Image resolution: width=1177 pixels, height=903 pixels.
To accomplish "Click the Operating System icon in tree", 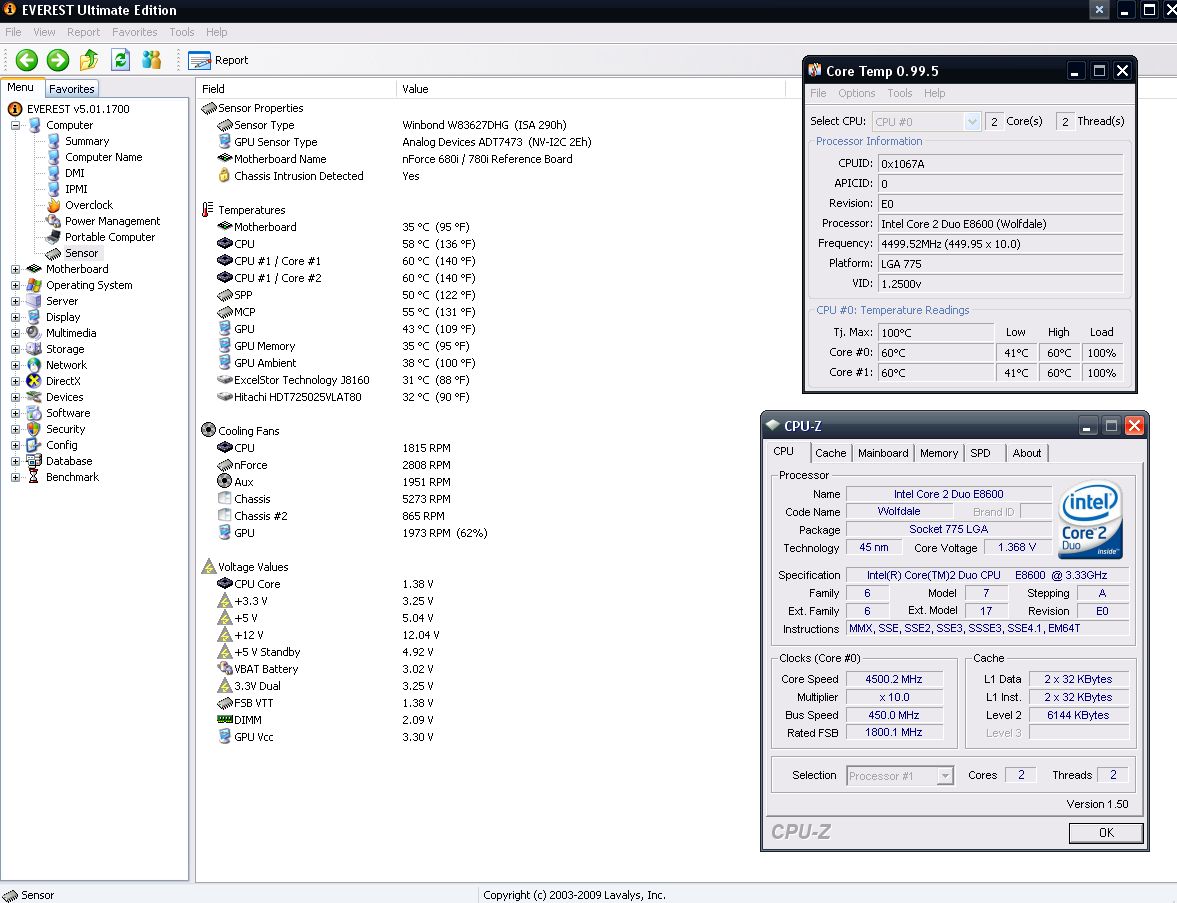I will pyautogui.click(x=34, y=284).
